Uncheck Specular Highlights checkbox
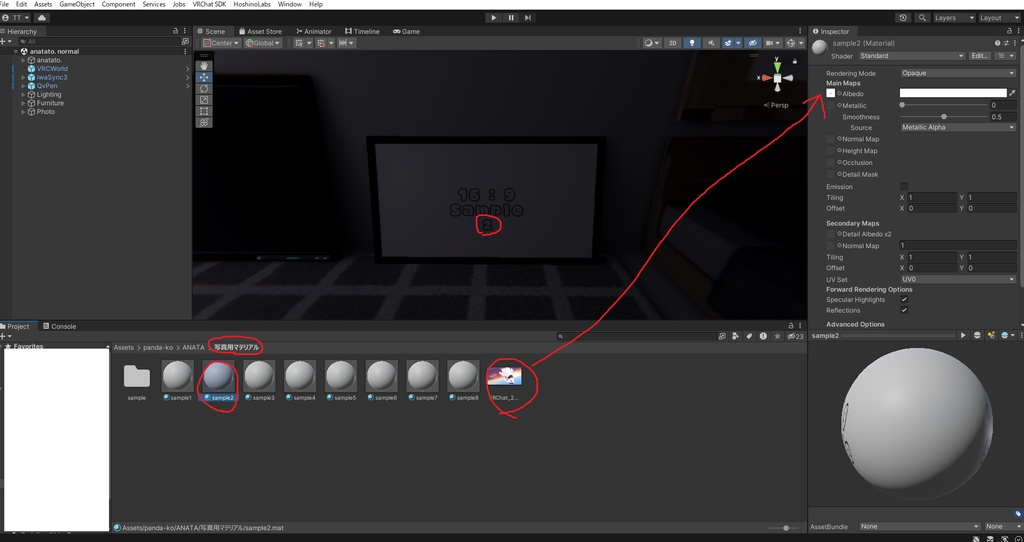The width and height of the screenshot is (1024, 542). 904,300
